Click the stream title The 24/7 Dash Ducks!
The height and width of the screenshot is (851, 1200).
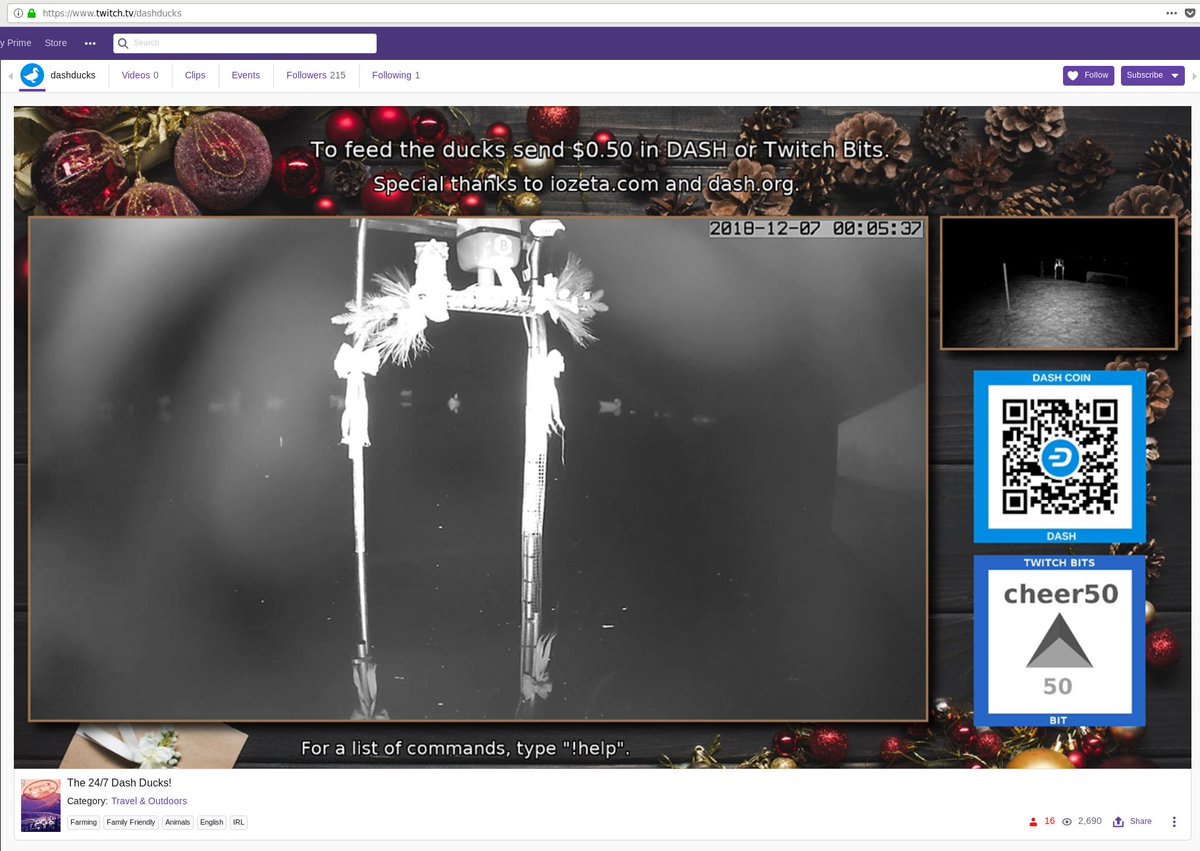pos(119,783)
